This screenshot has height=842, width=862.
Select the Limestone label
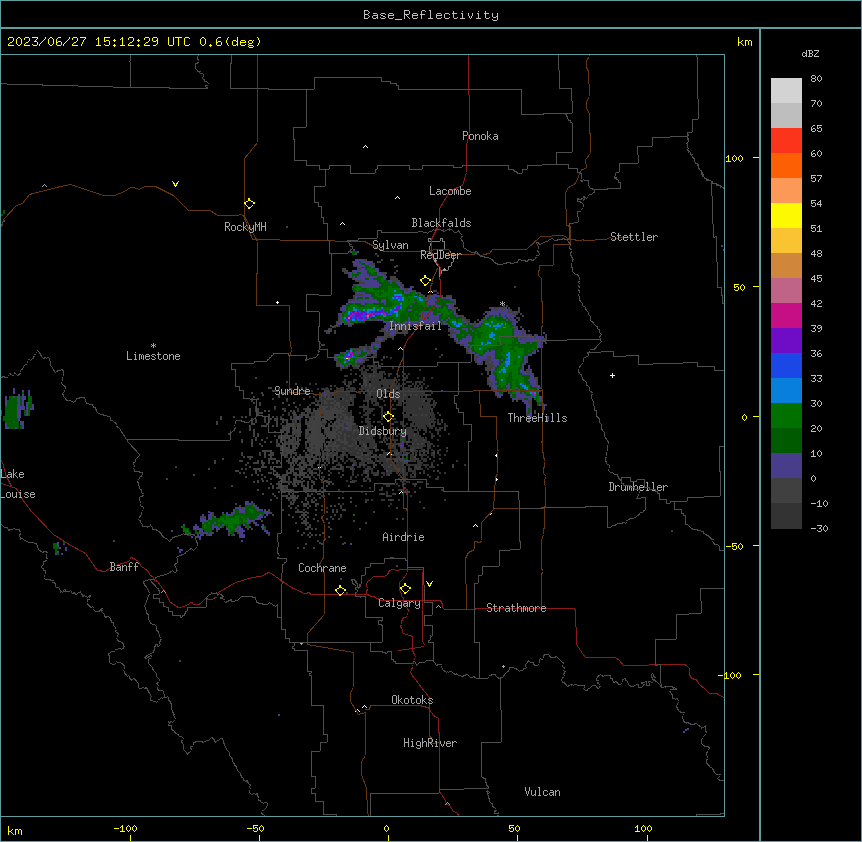pyautogui.click(x=153, y=356)
